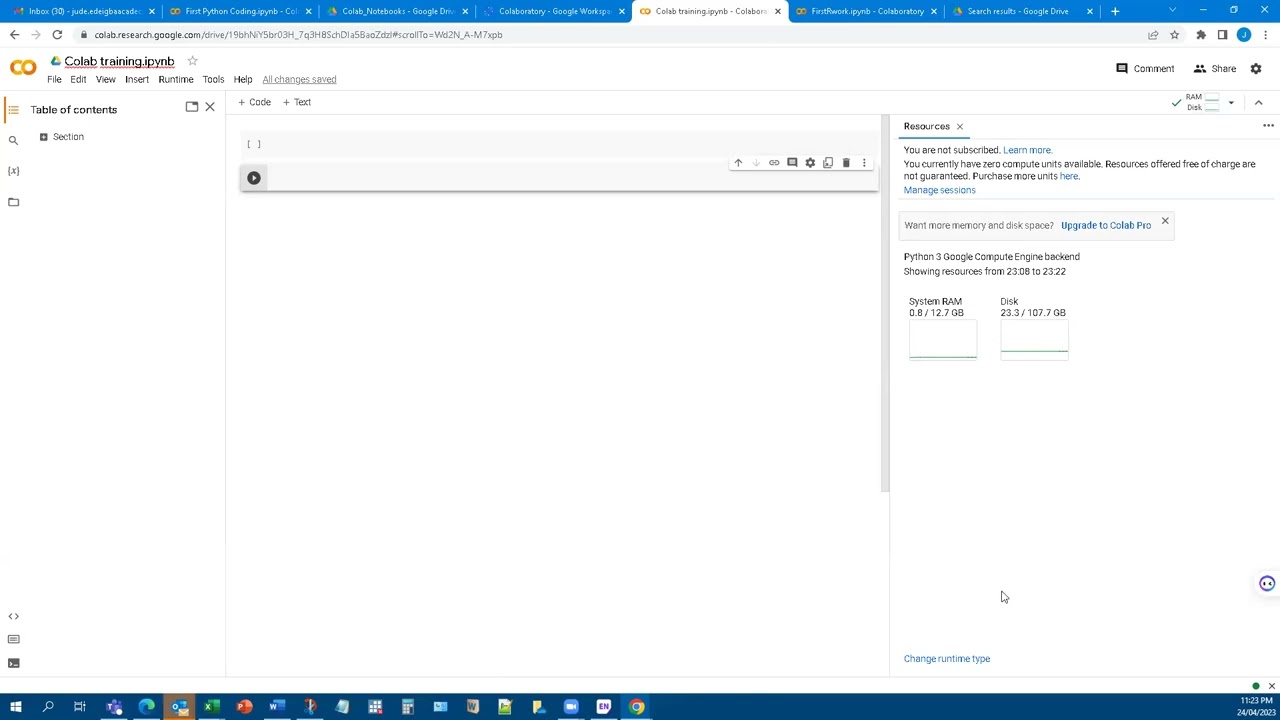Click the empty code cell above

click(559, 144)
